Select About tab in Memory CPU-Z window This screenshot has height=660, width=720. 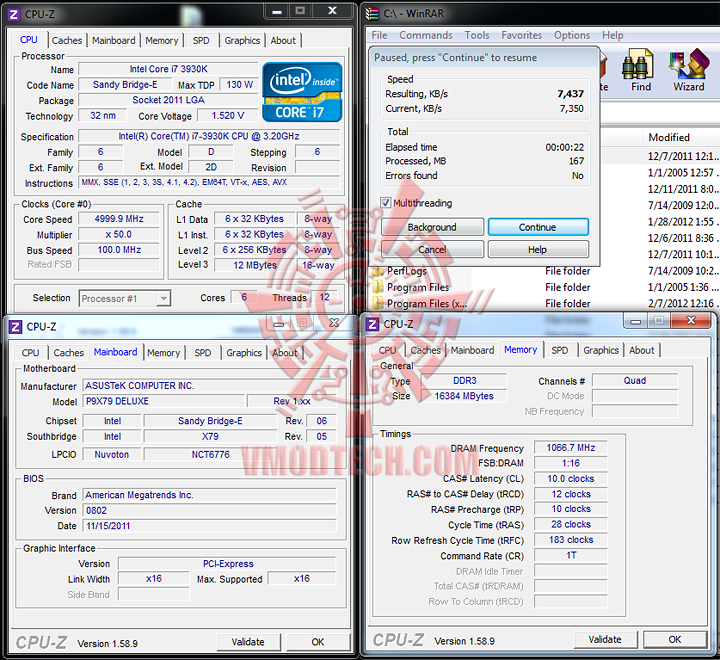(641, 350)
